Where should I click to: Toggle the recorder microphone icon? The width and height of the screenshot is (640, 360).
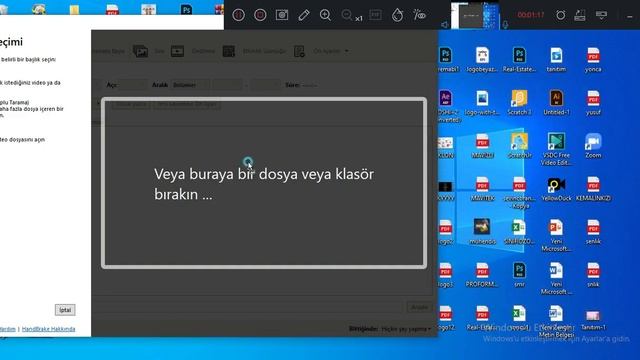505,25
